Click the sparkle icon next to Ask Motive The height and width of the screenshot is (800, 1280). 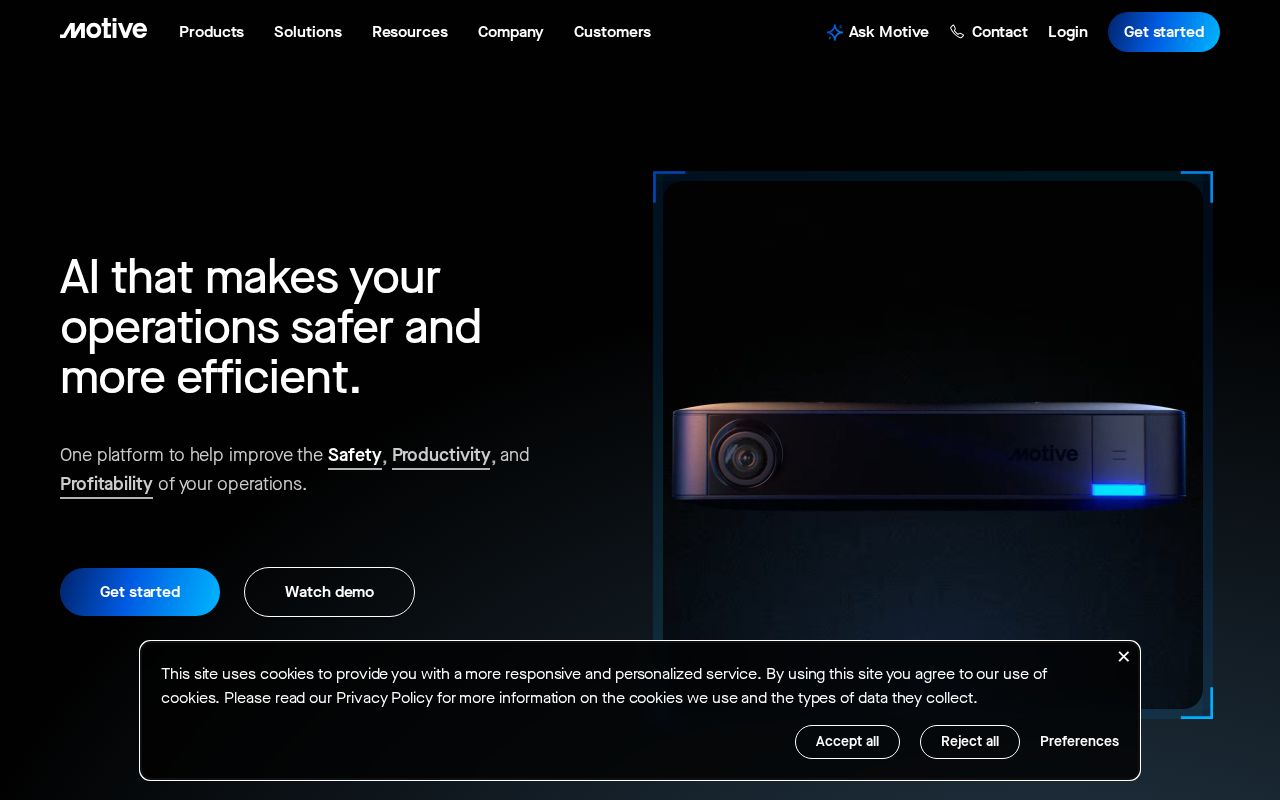click(x=835, y=32)
